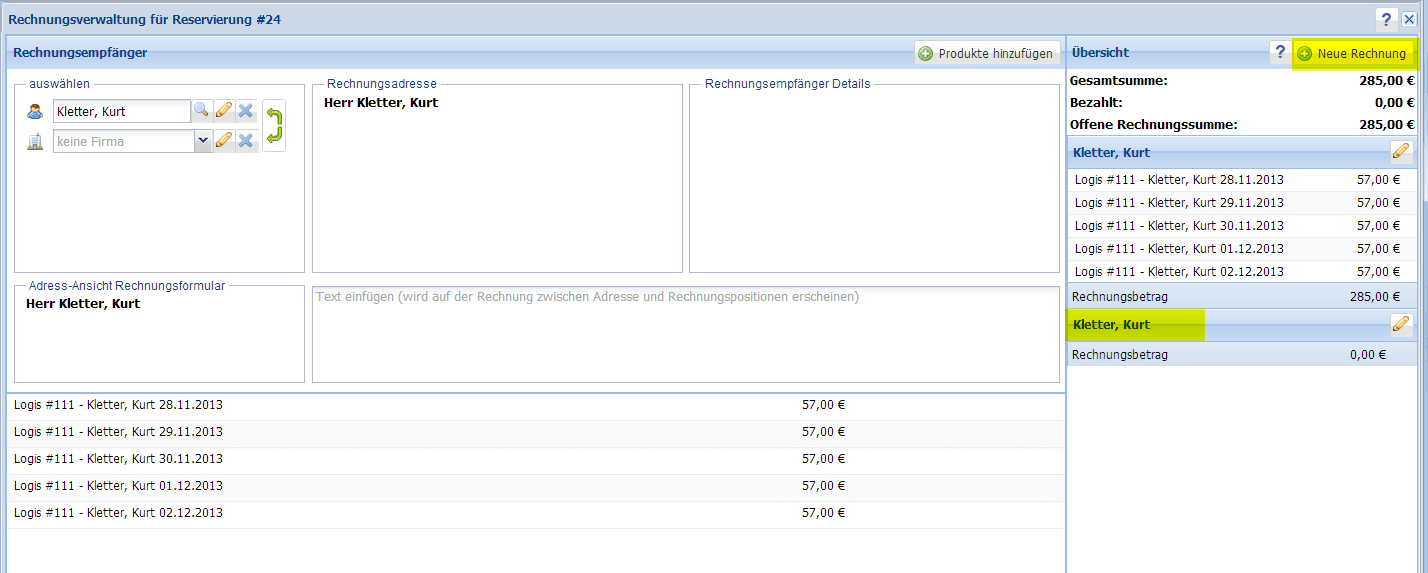This screenshot has height=573, width=1428.
Task: Click the search magnifier next to Kletter, Kurt
Action: 201,111
